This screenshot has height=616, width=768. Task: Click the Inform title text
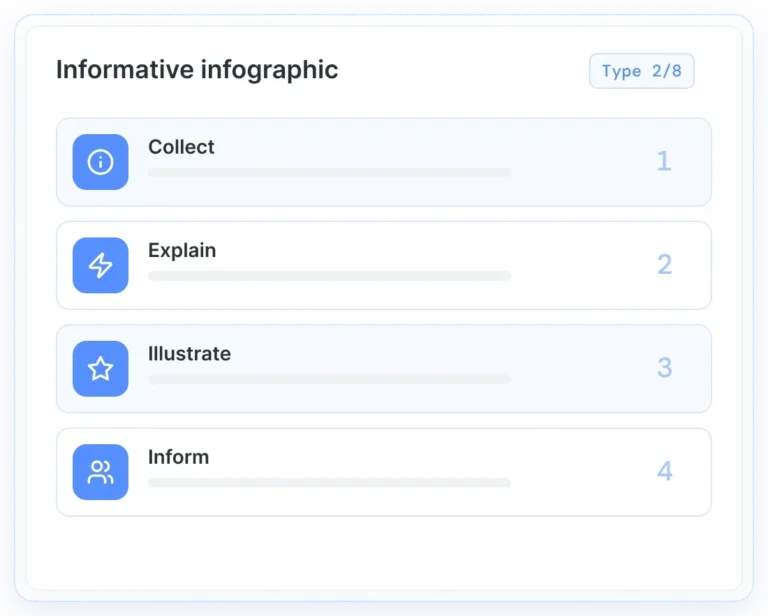178,457
